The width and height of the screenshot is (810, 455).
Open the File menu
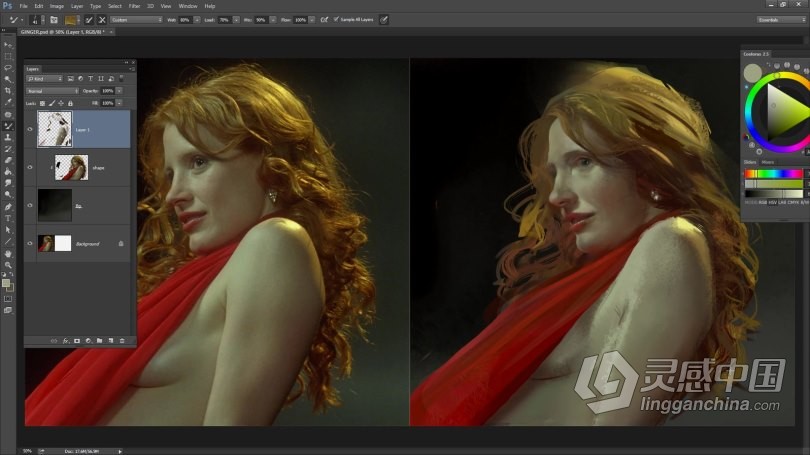23,6
